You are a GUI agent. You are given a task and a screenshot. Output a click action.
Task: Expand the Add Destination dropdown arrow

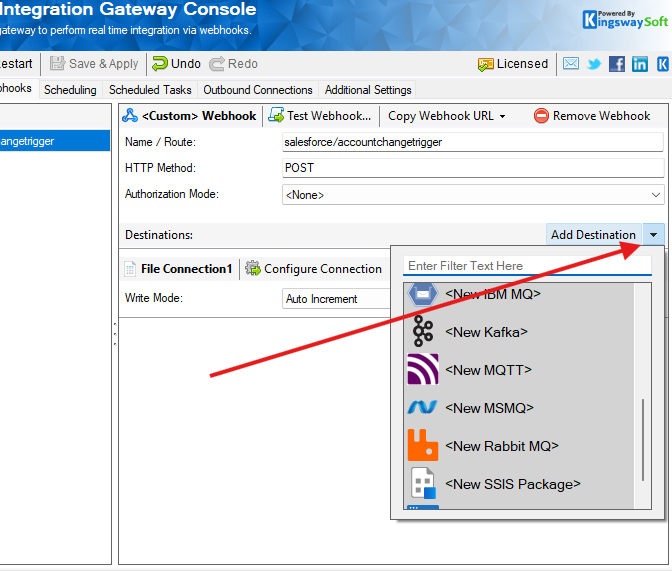(x=653, y=235)
